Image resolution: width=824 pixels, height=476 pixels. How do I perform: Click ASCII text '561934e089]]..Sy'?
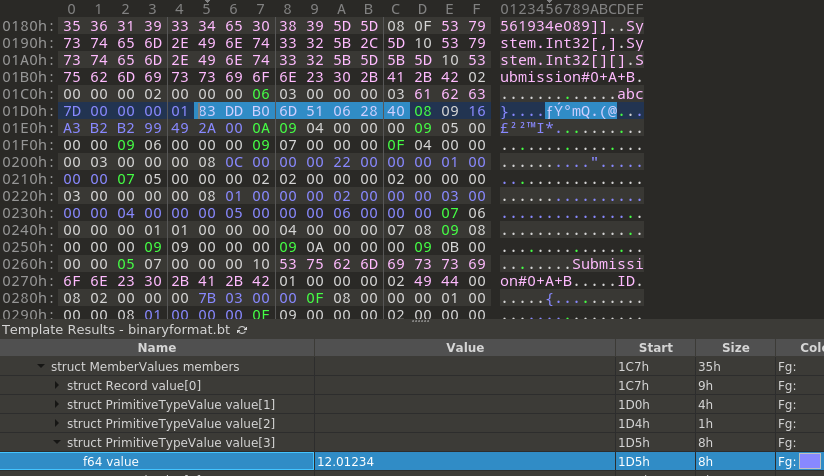[572, 26]
